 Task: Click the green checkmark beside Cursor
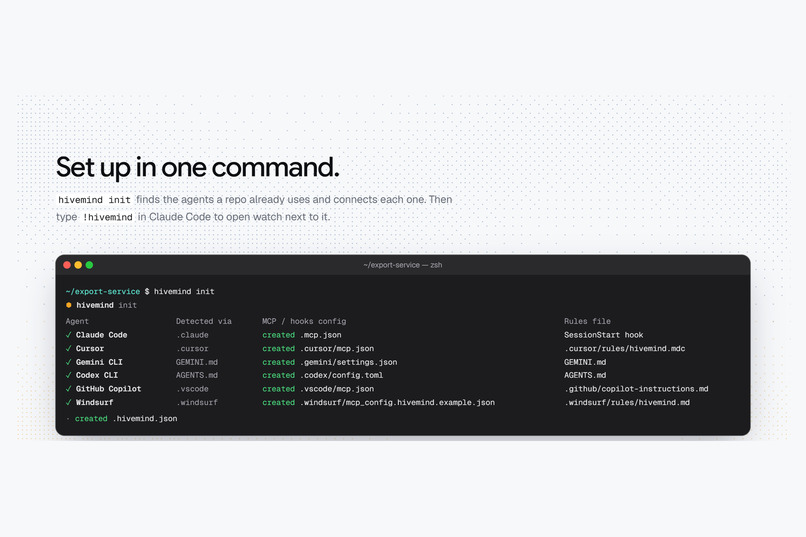pos(68,348)
